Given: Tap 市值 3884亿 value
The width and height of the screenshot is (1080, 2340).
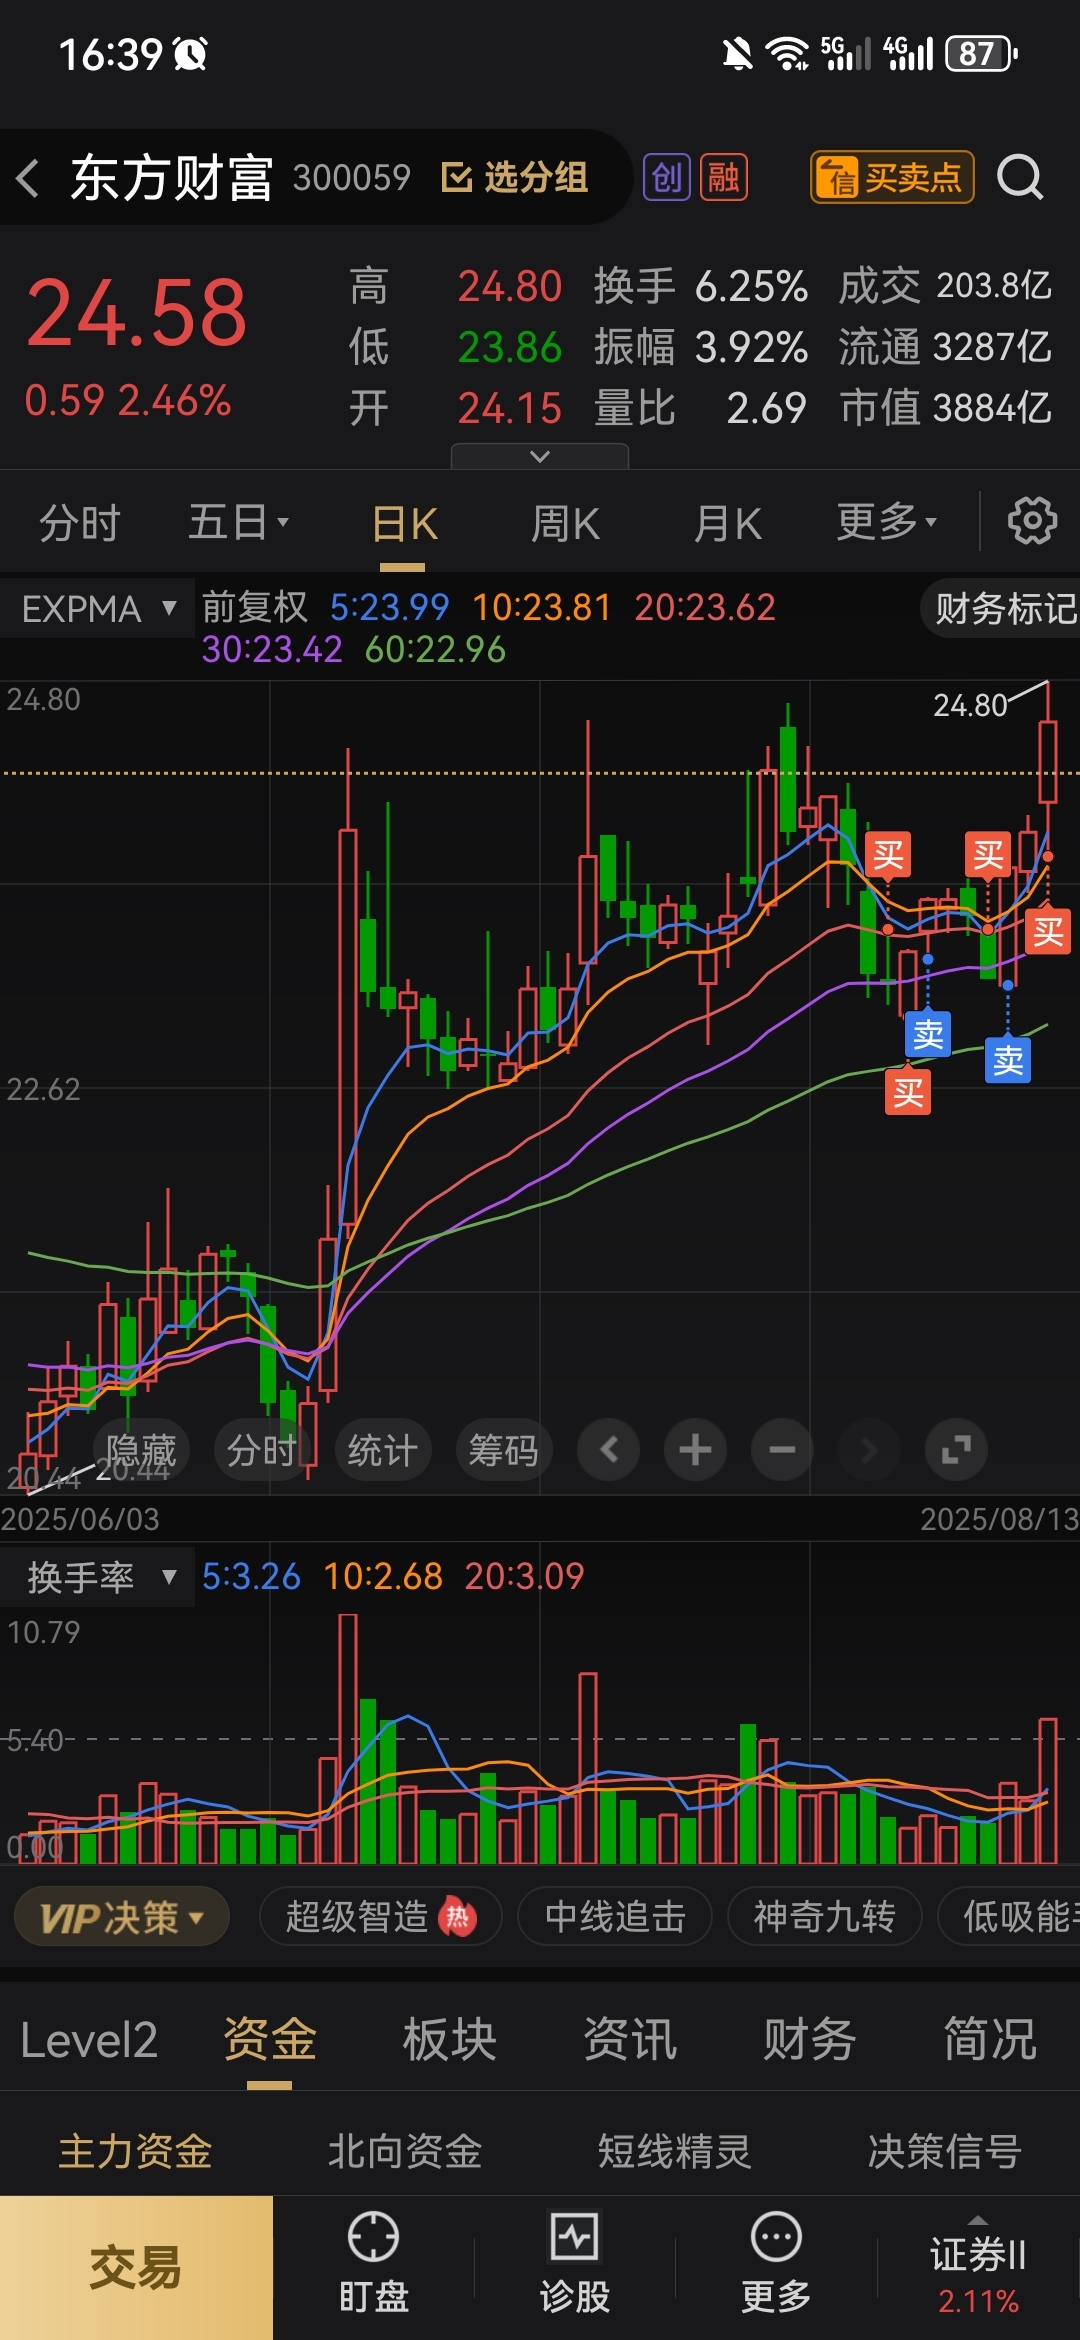Looking at the screenshot, I should (x=991, y=408).
